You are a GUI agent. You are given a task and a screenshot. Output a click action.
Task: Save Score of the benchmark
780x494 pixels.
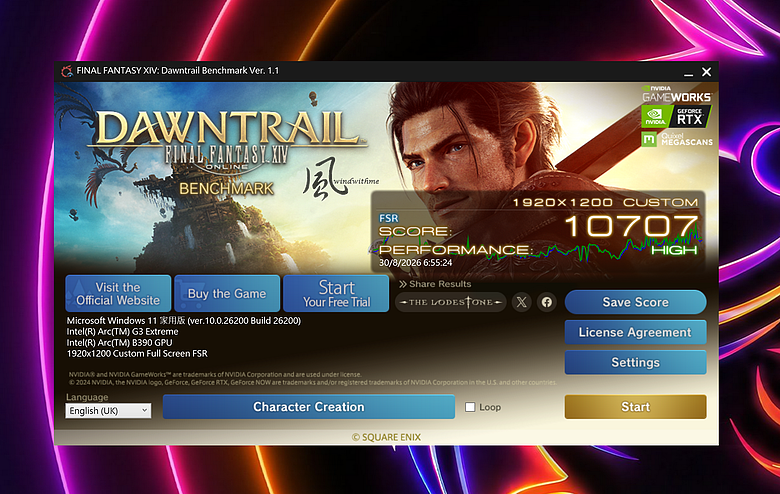pyautogui.click(x=635, y=302)
